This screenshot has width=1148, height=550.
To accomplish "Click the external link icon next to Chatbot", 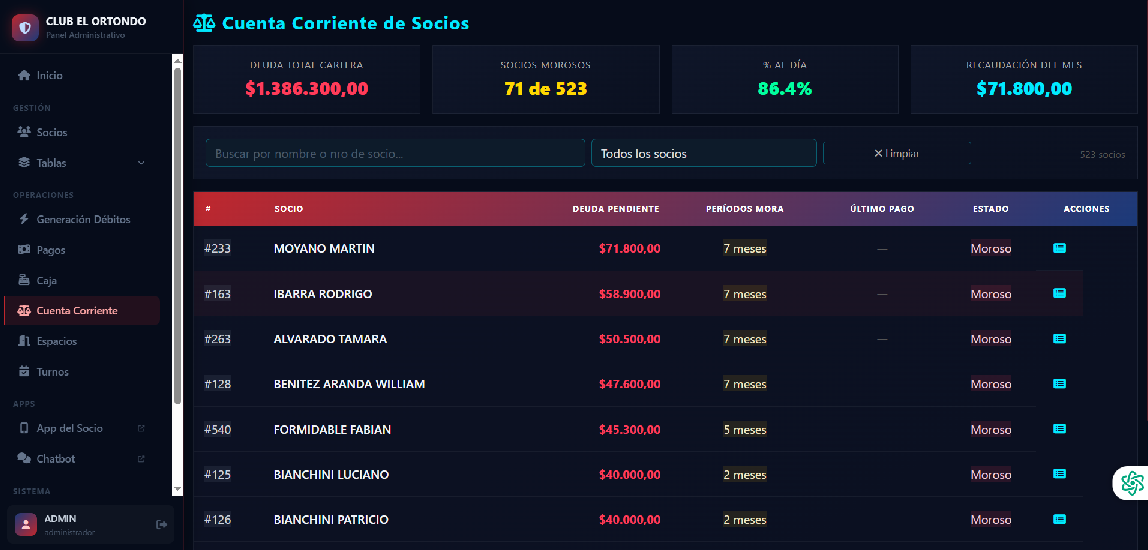I will click(141, 459).
